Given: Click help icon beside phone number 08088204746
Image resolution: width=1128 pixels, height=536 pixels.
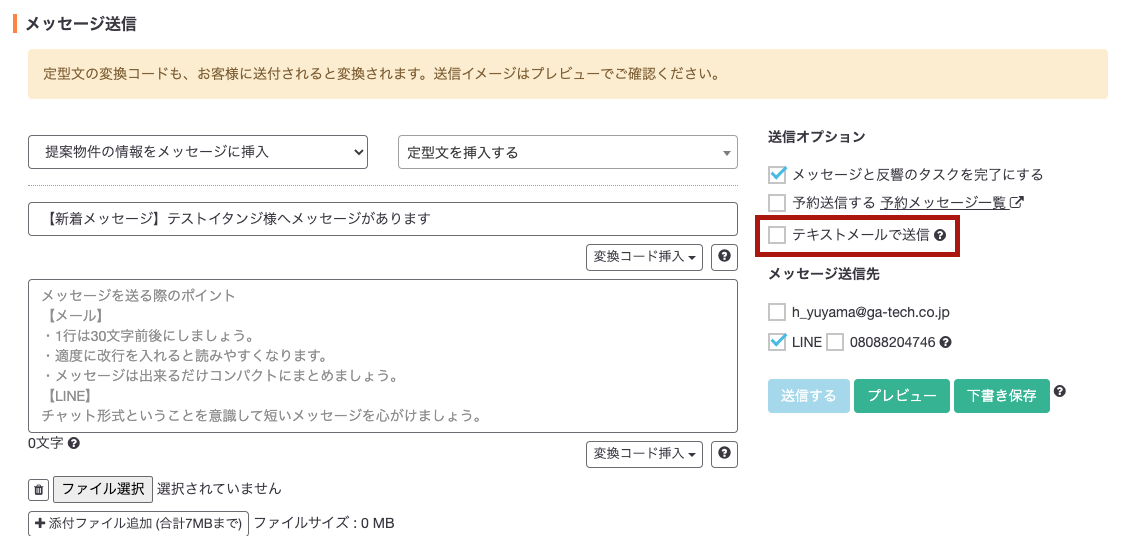Looking at the screenshot, I should (x=946, y=342).
